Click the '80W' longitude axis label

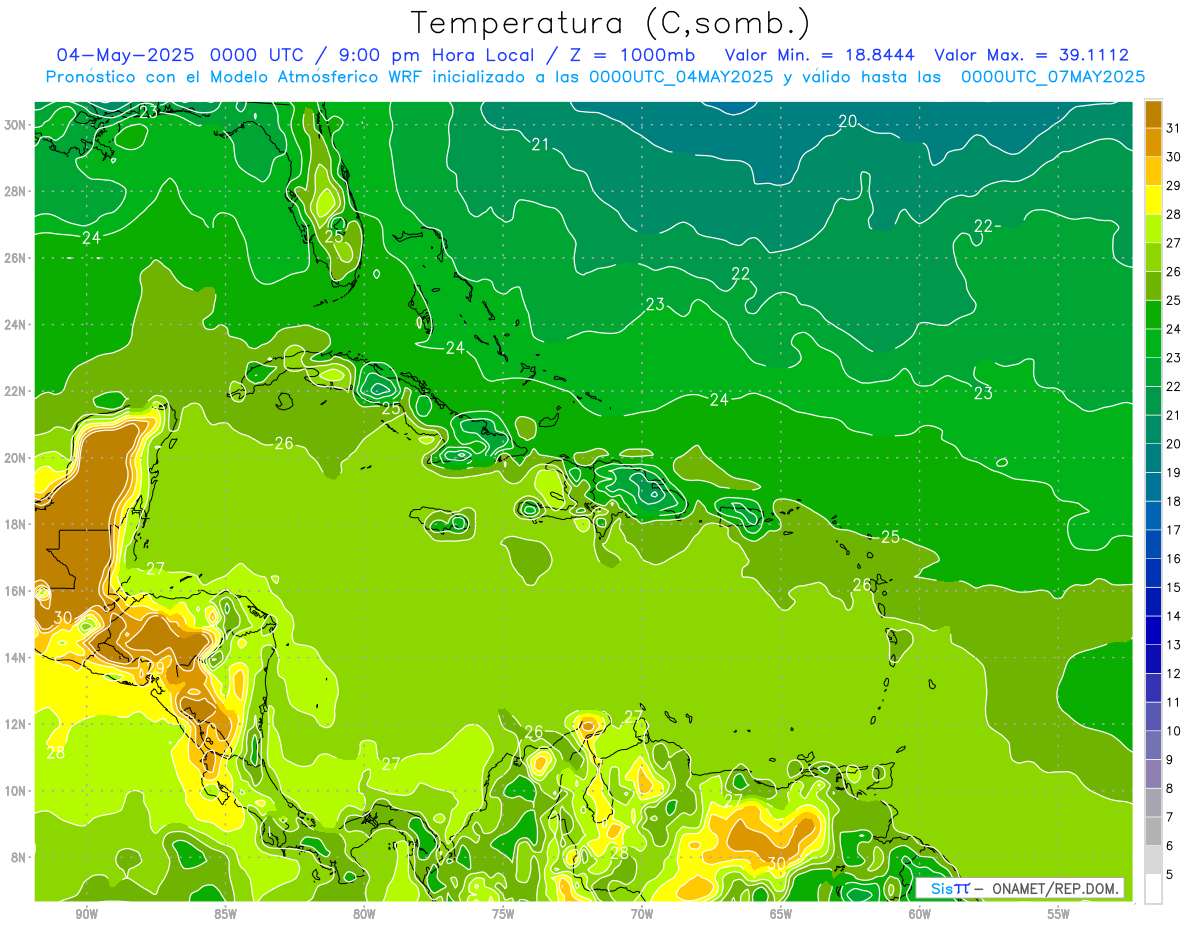(x=364, y=913)
